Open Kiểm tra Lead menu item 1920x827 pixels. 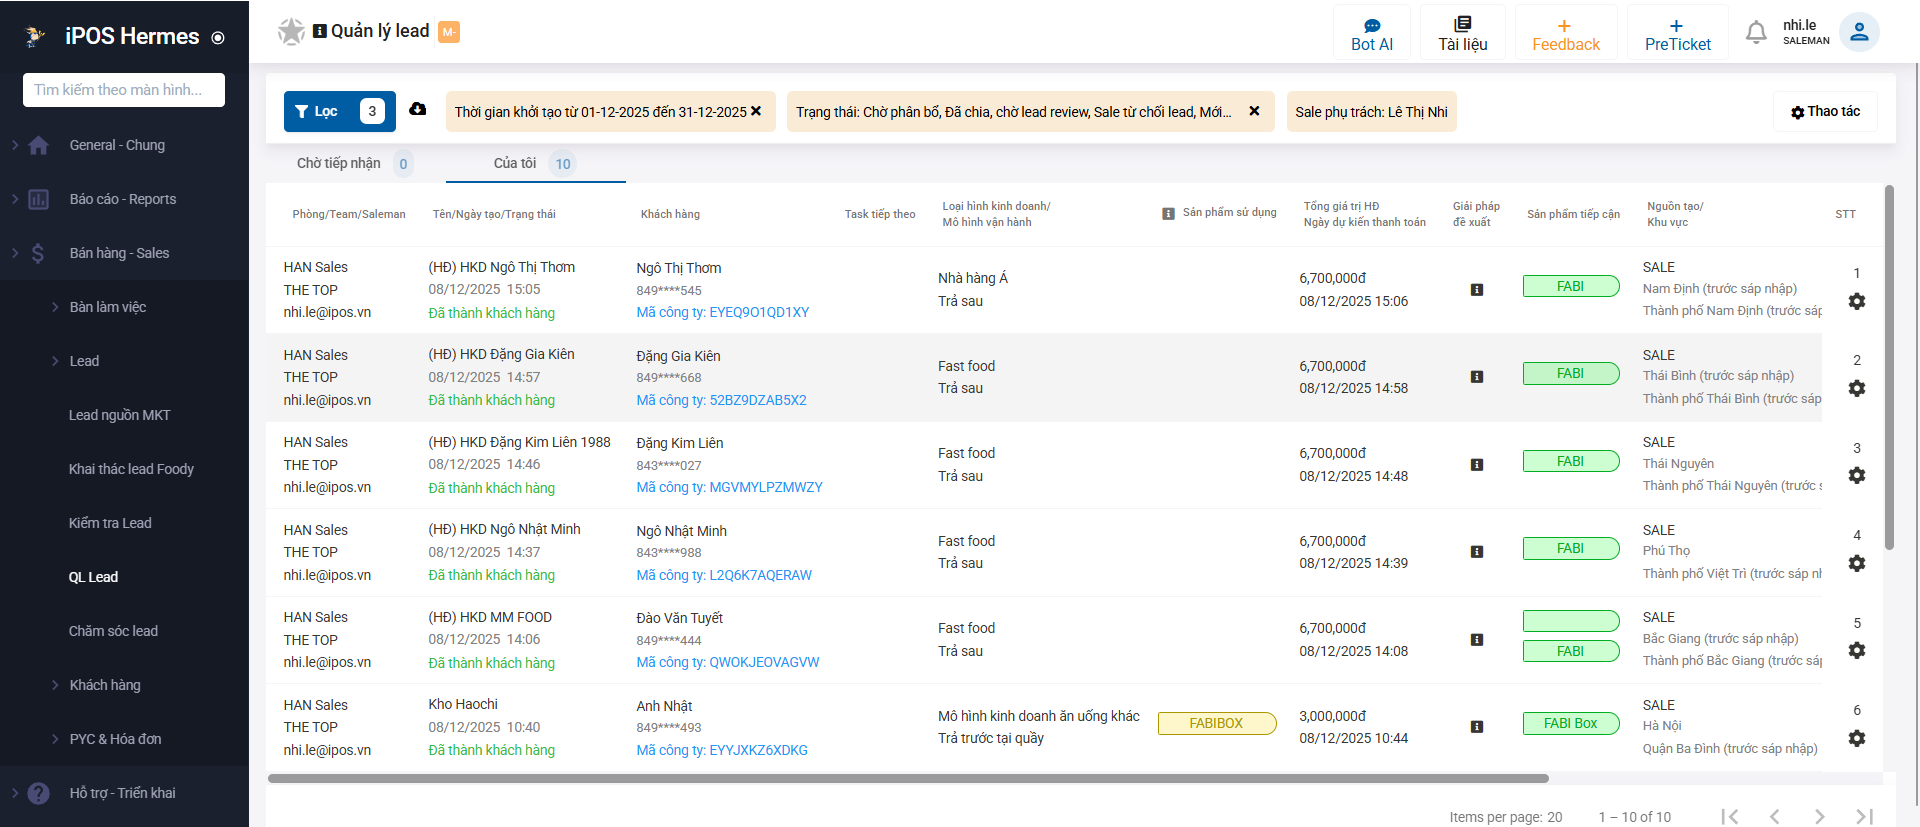pos(110,523)
